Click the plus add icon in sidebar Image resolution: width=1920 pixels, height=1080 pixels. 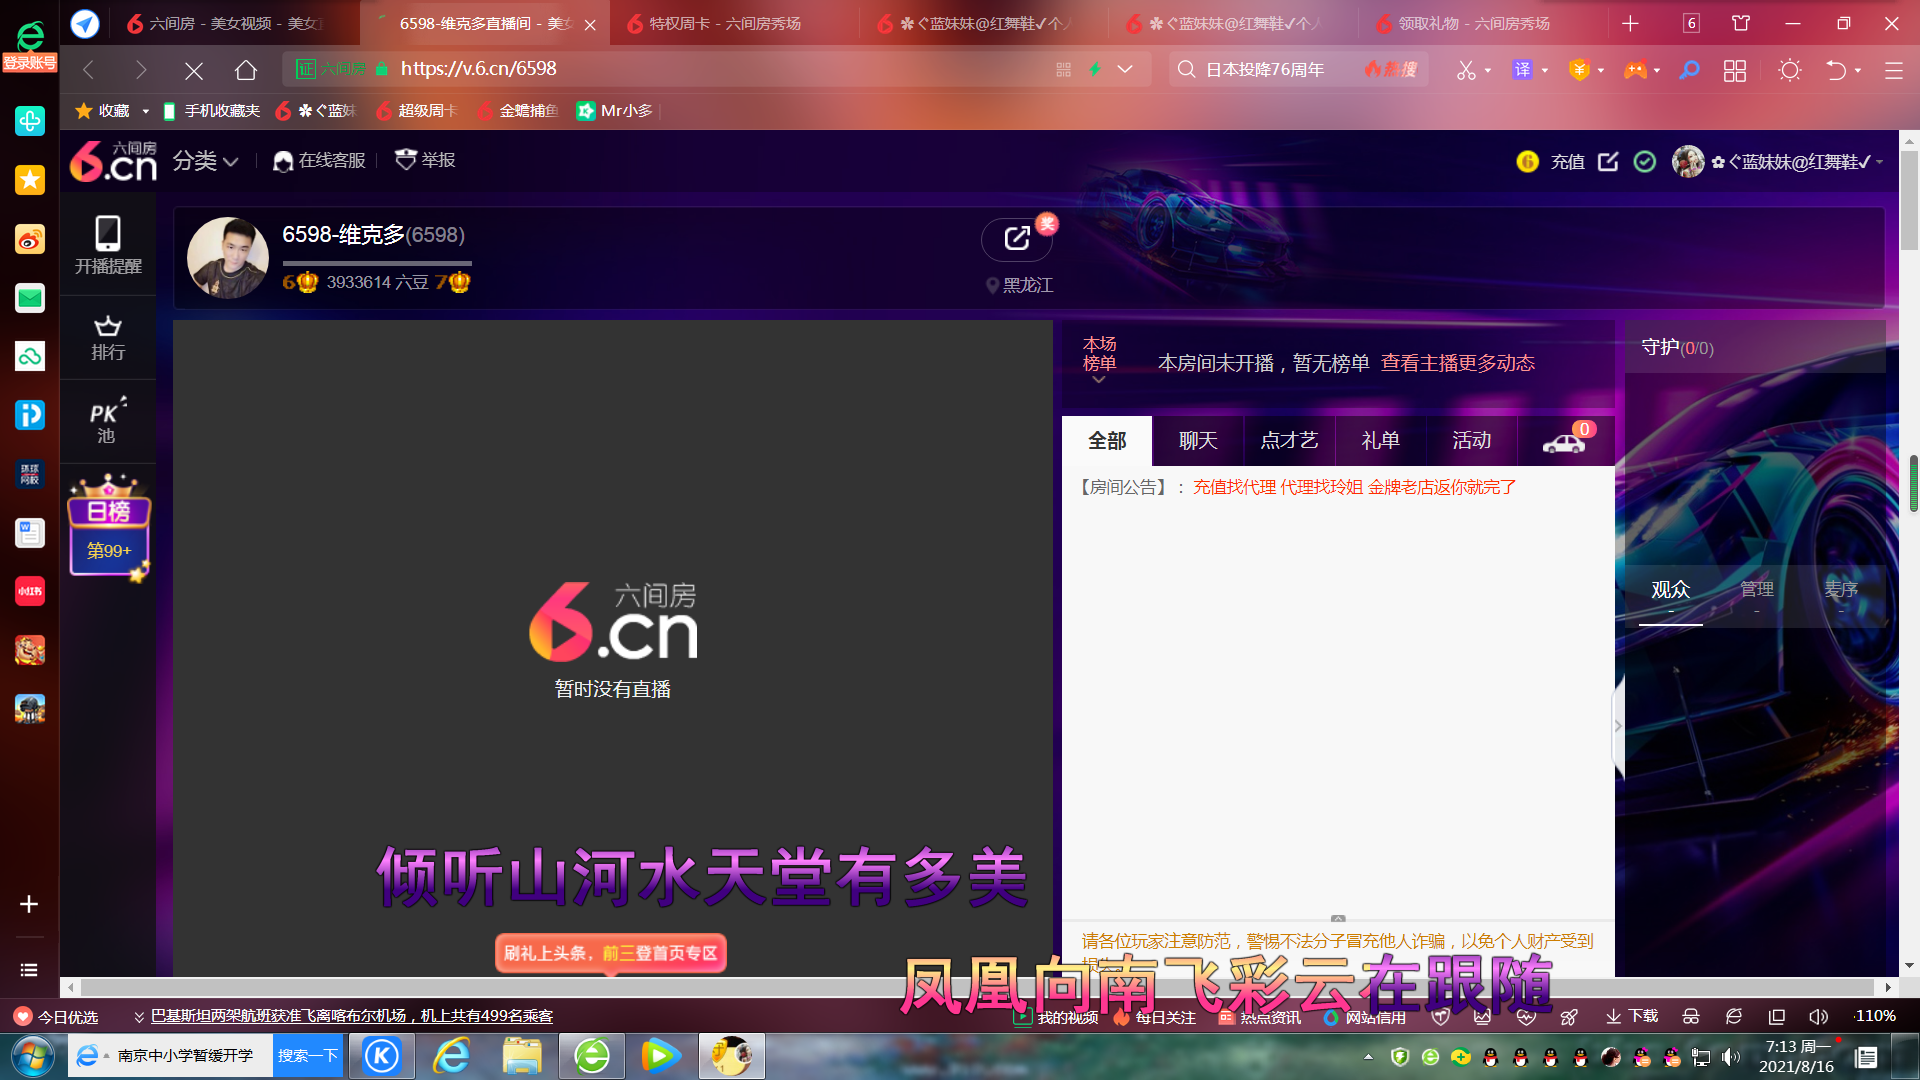(x=29, y=904)
